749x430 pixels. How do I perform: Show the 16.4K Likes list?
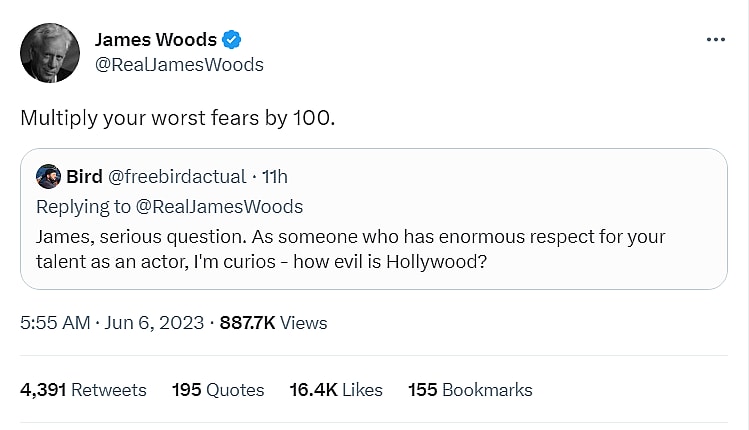[336, 390]
